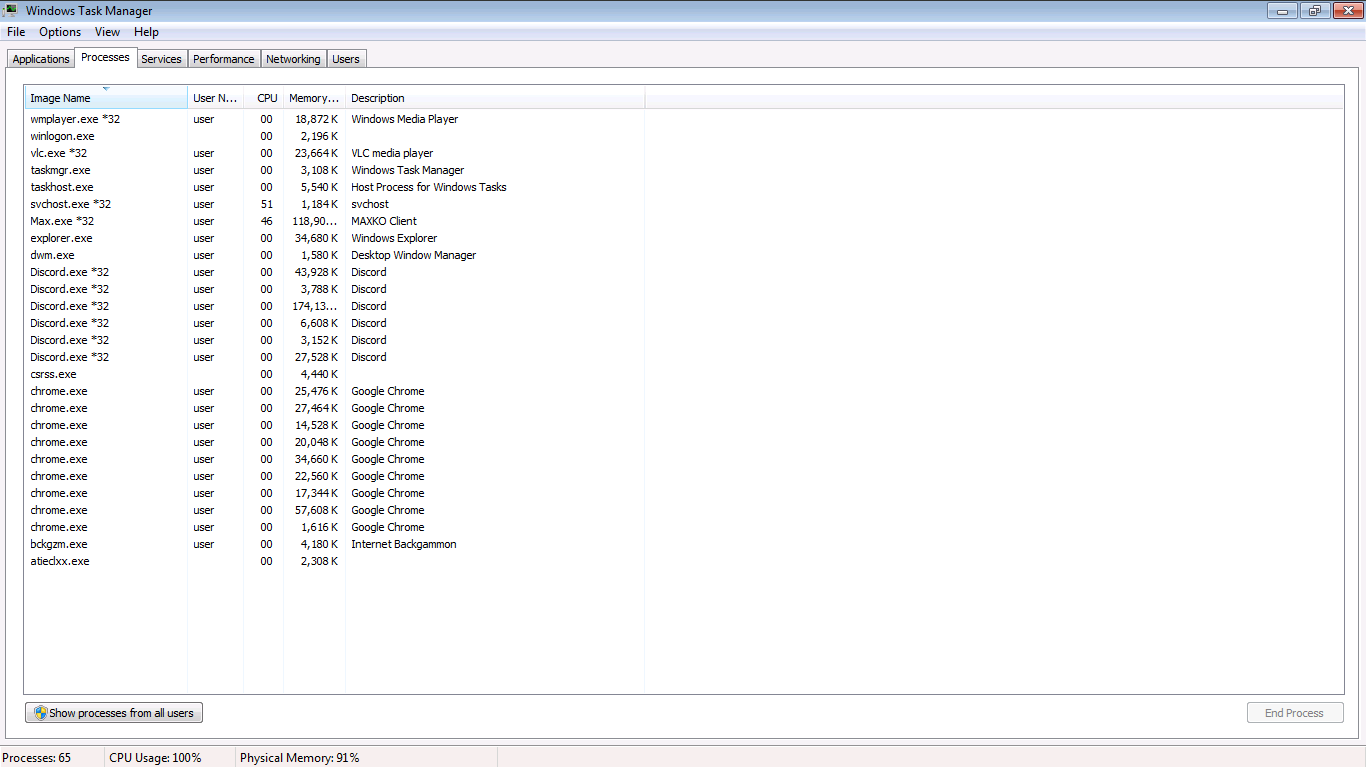Image resolution: width=1366 pixels, height=768 pixels.
Task: Click the Processes: 65 status entry
Action: pyautogui.click(x=37, y=758)
